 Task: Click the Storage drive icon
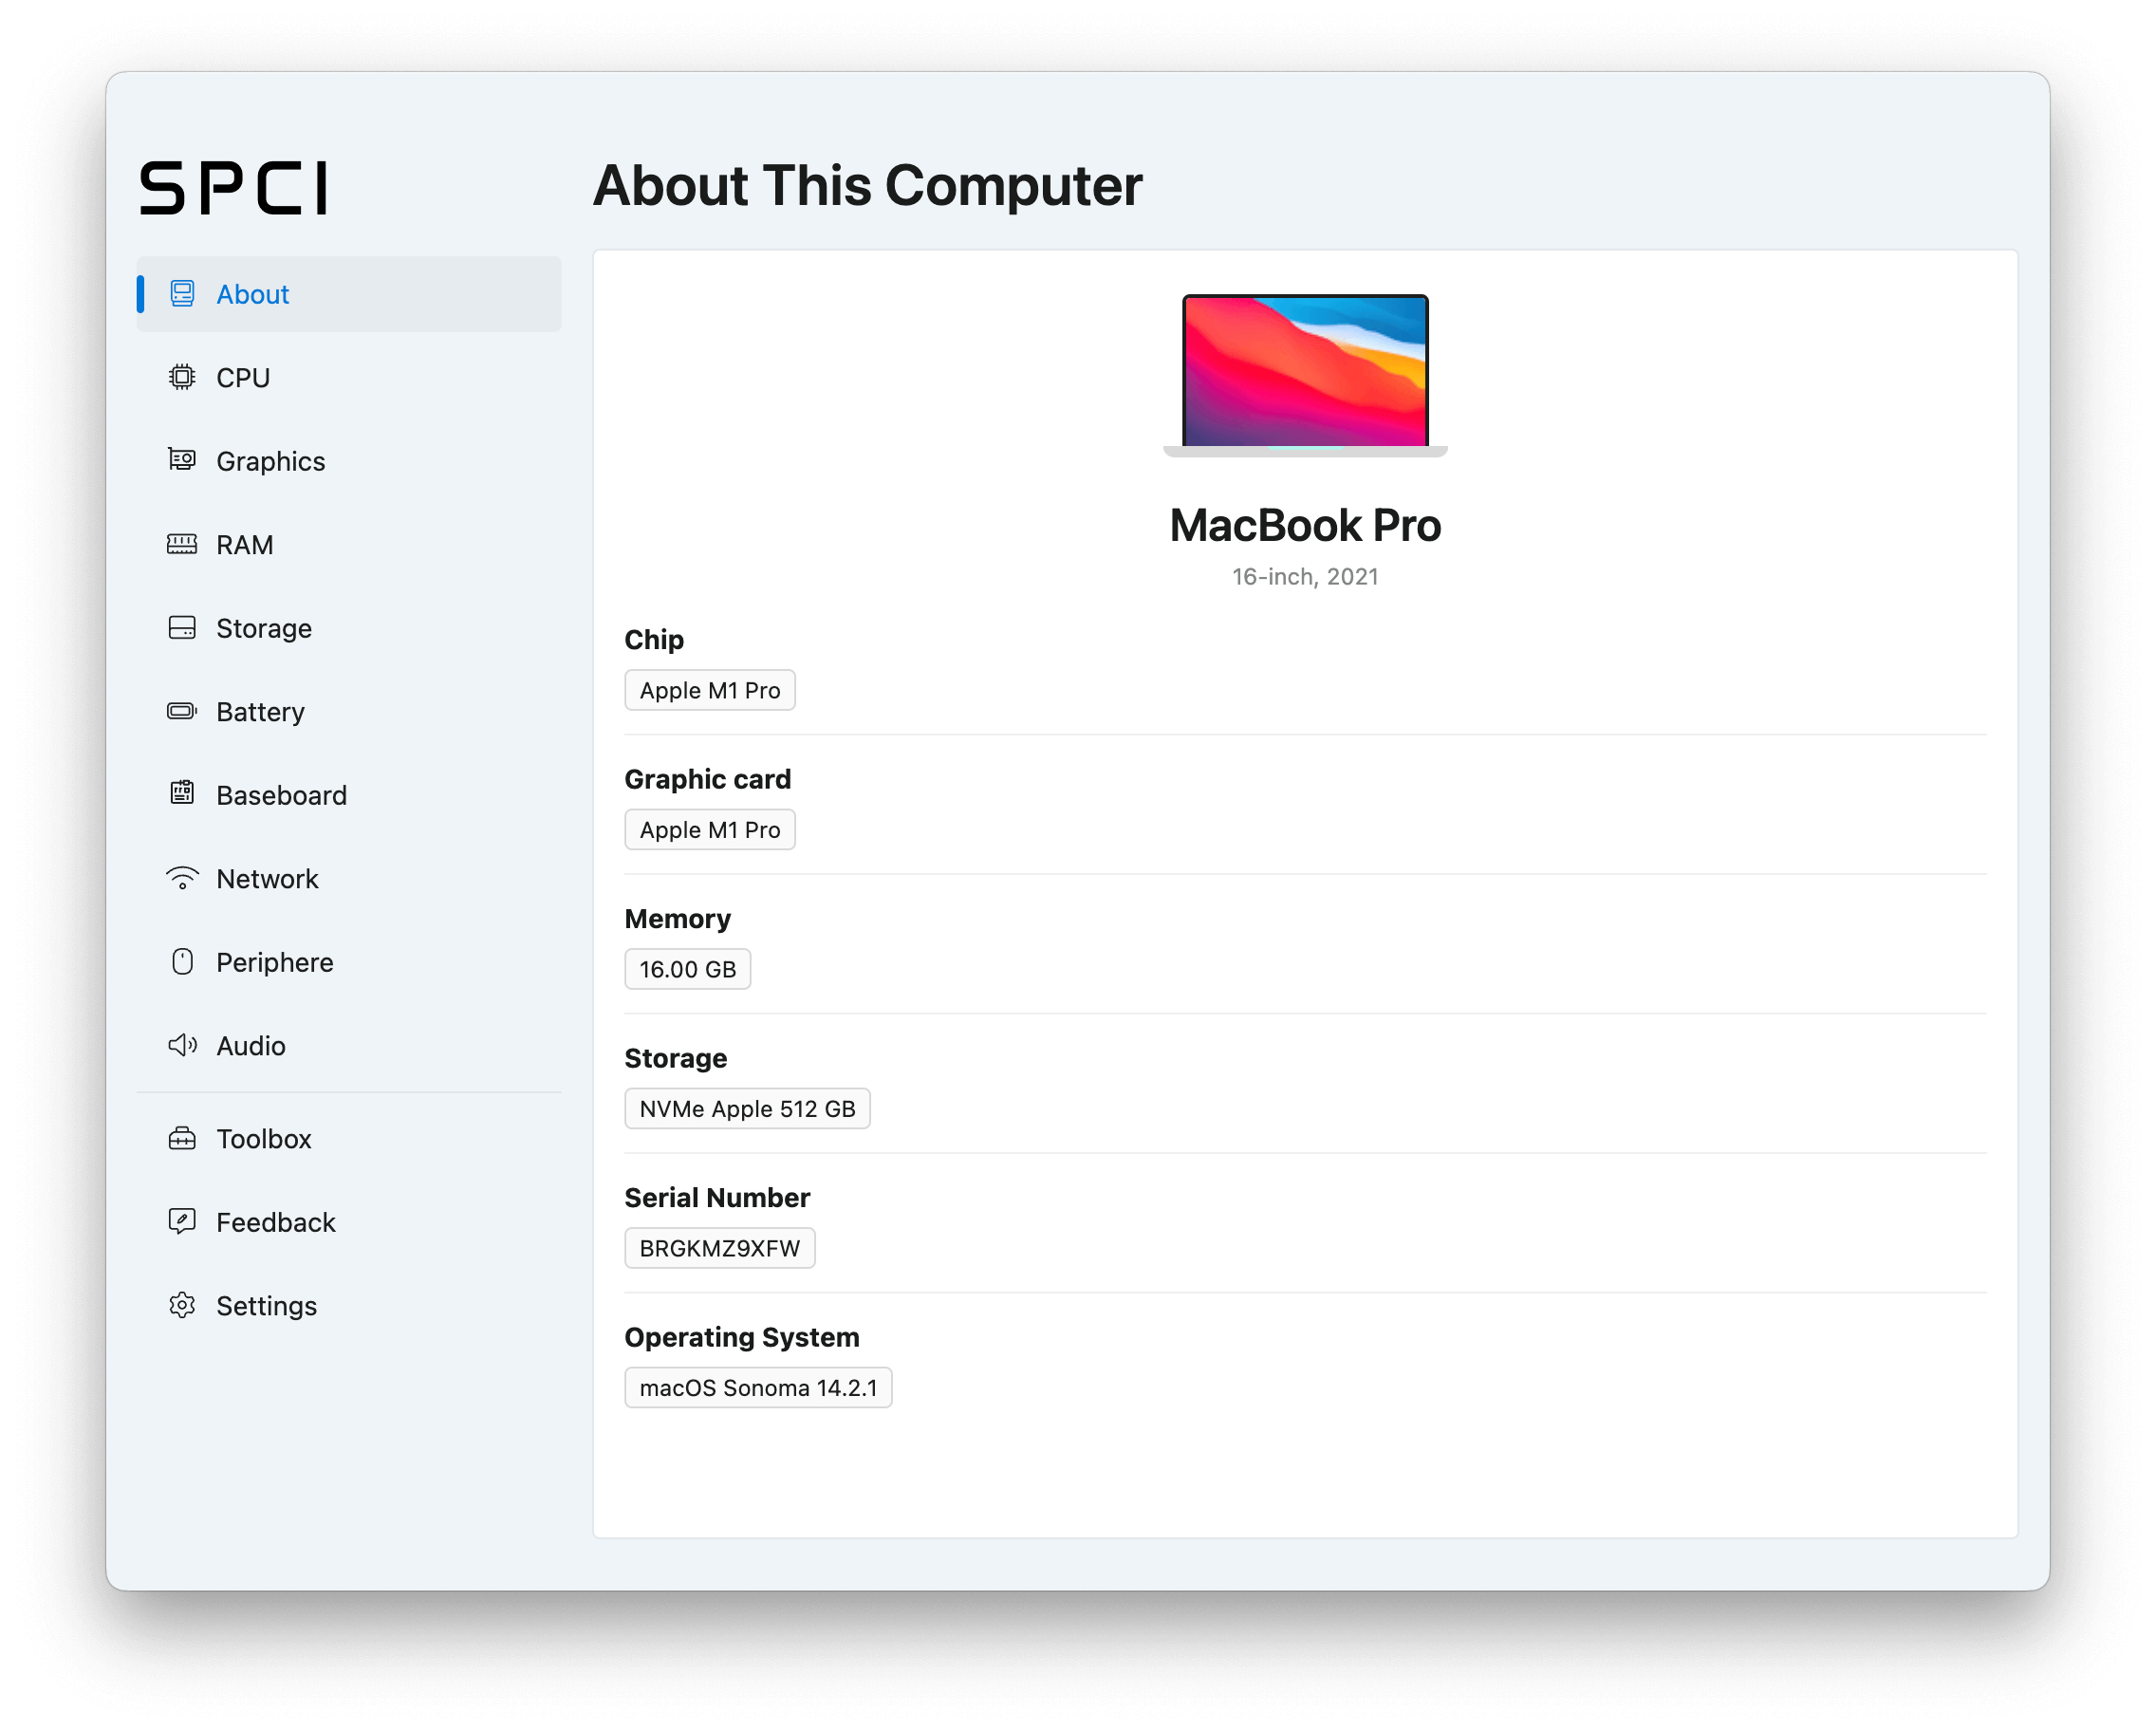[x=182, y=628]
